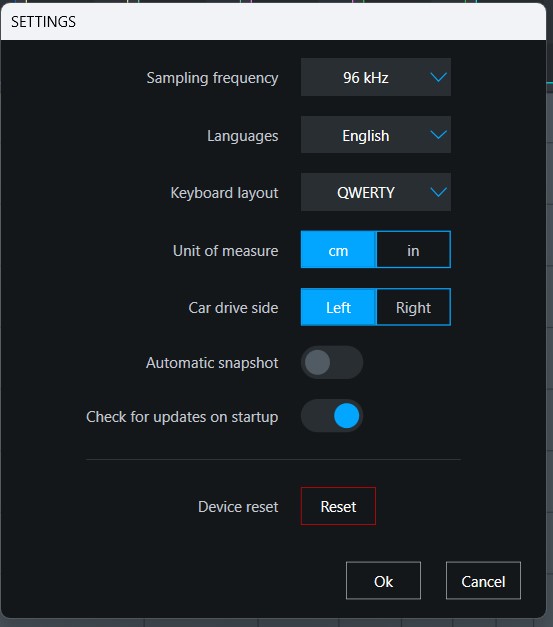Choose Left car drive side

pos(338,307)
